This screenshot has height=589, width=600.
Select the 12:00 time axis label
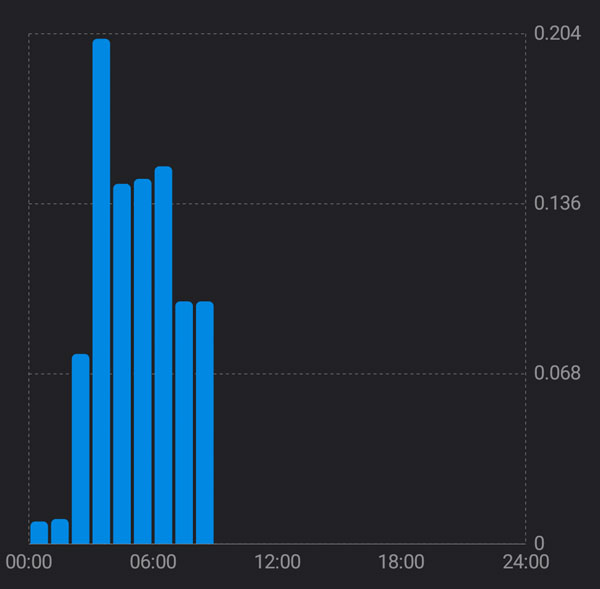point(277,562)
